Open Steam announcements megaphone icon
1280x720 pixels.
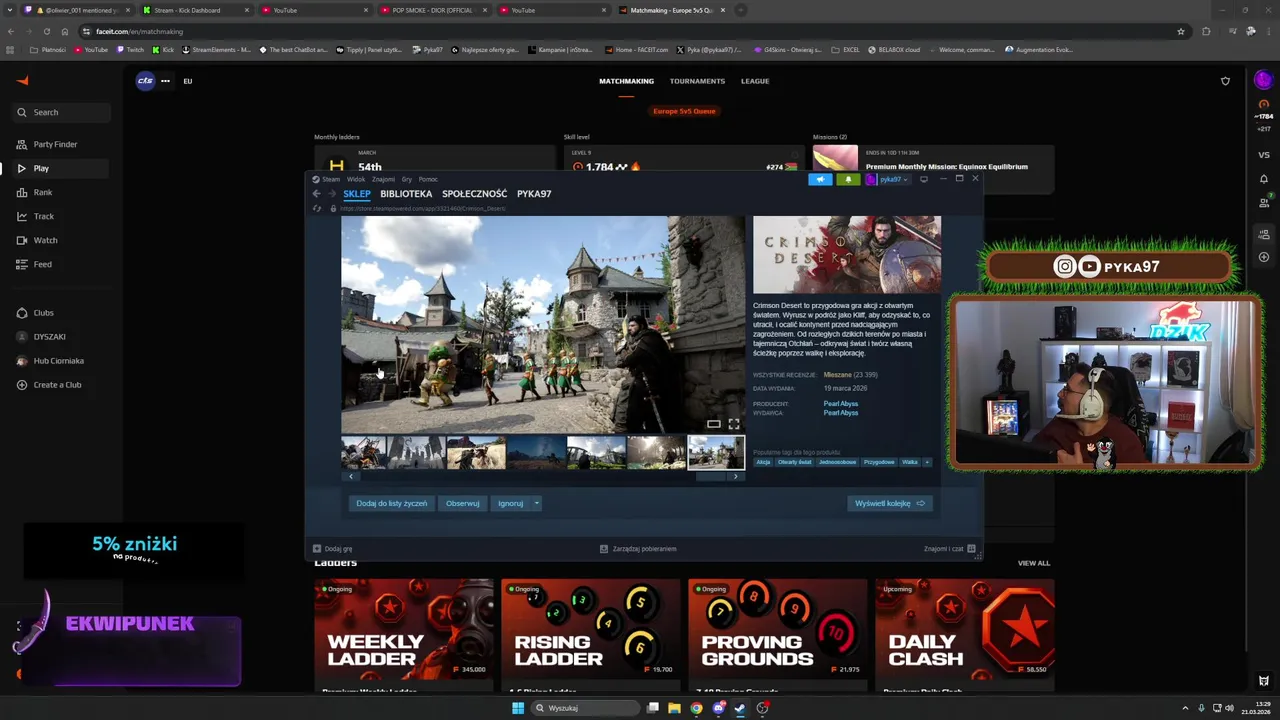(x=820, y=179)
